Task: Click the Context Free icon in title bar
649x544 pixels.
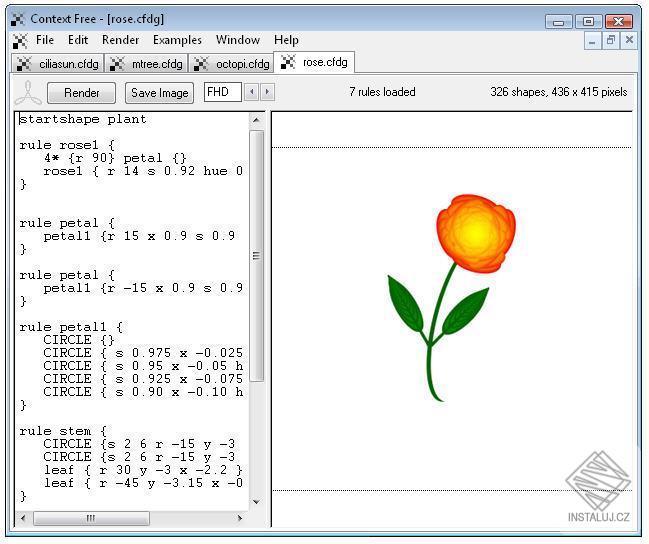Action: [18, 19]
